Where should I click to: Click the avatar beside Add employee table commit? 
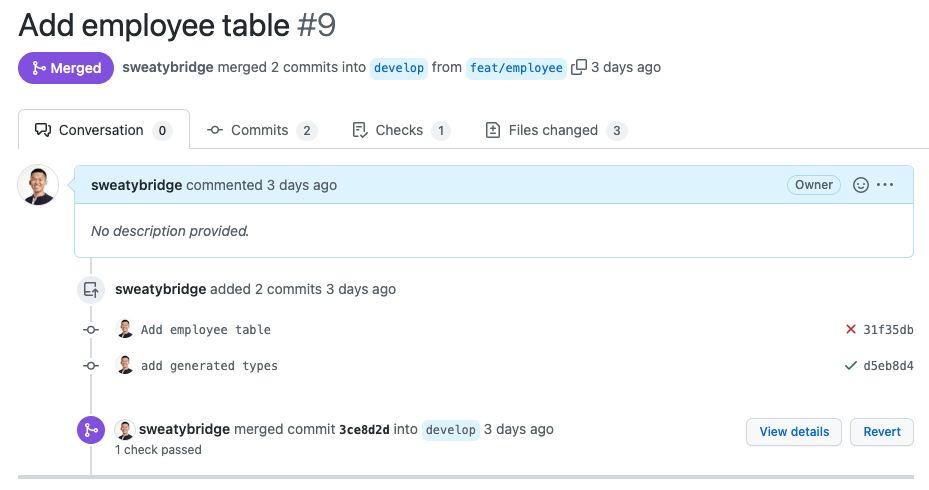click(125, 329)
